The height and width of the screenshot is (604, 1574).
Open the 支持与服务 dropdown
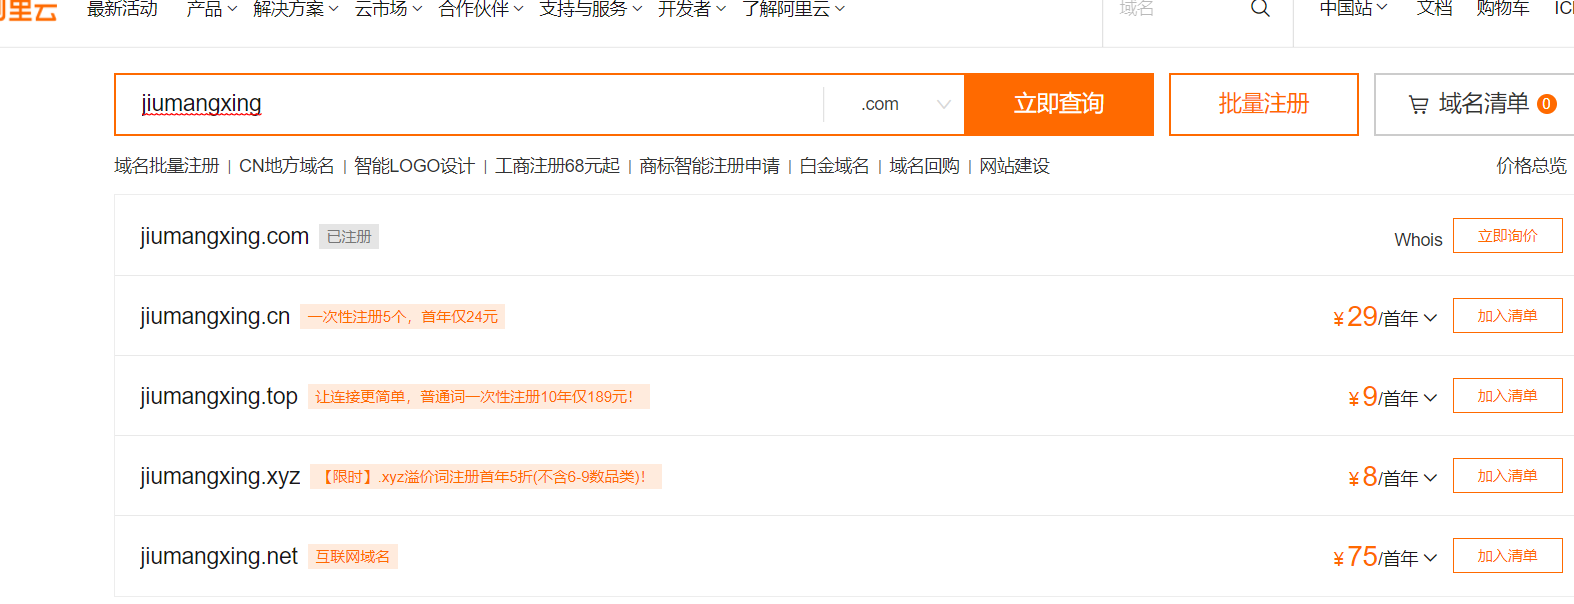click(591, 9)
